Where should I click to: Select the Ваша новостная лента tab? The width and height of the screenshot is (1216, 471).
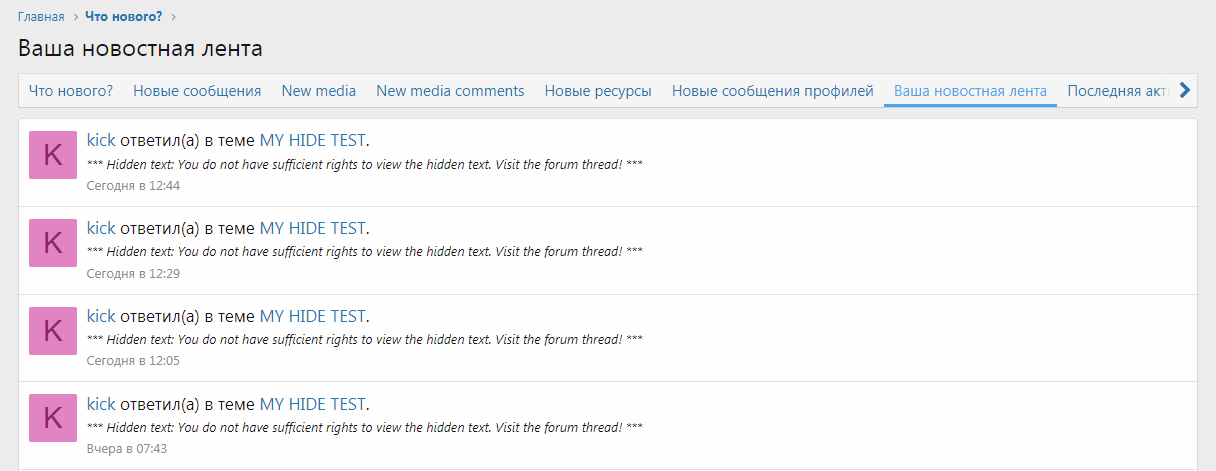(970, 91)
